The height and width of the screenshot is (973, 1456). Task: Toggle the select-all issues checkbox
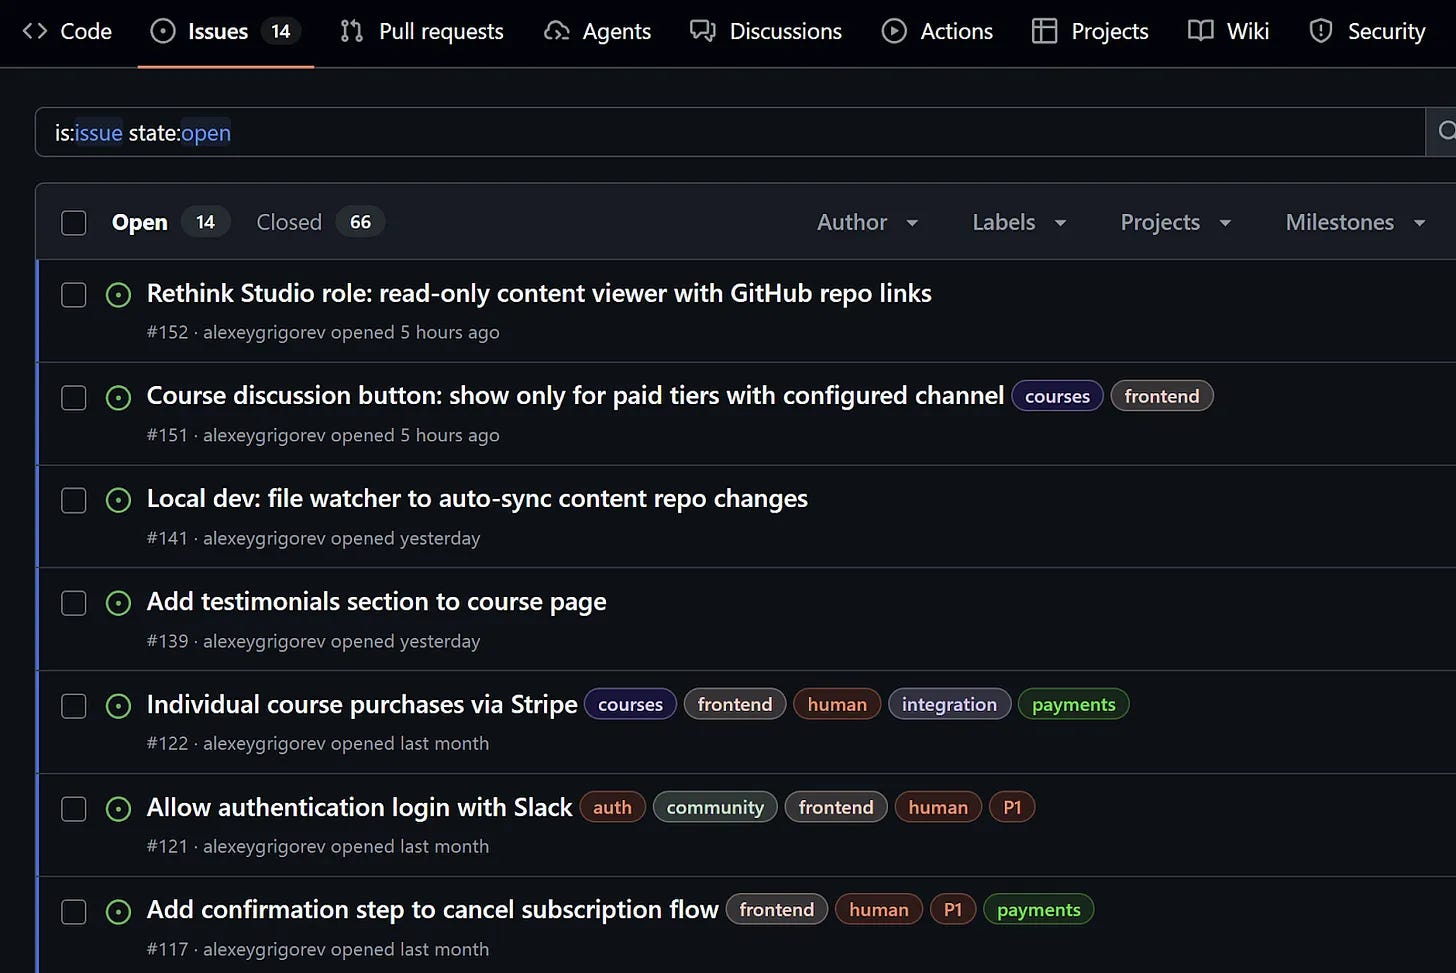pyautogui.click(x=74, y=222)
